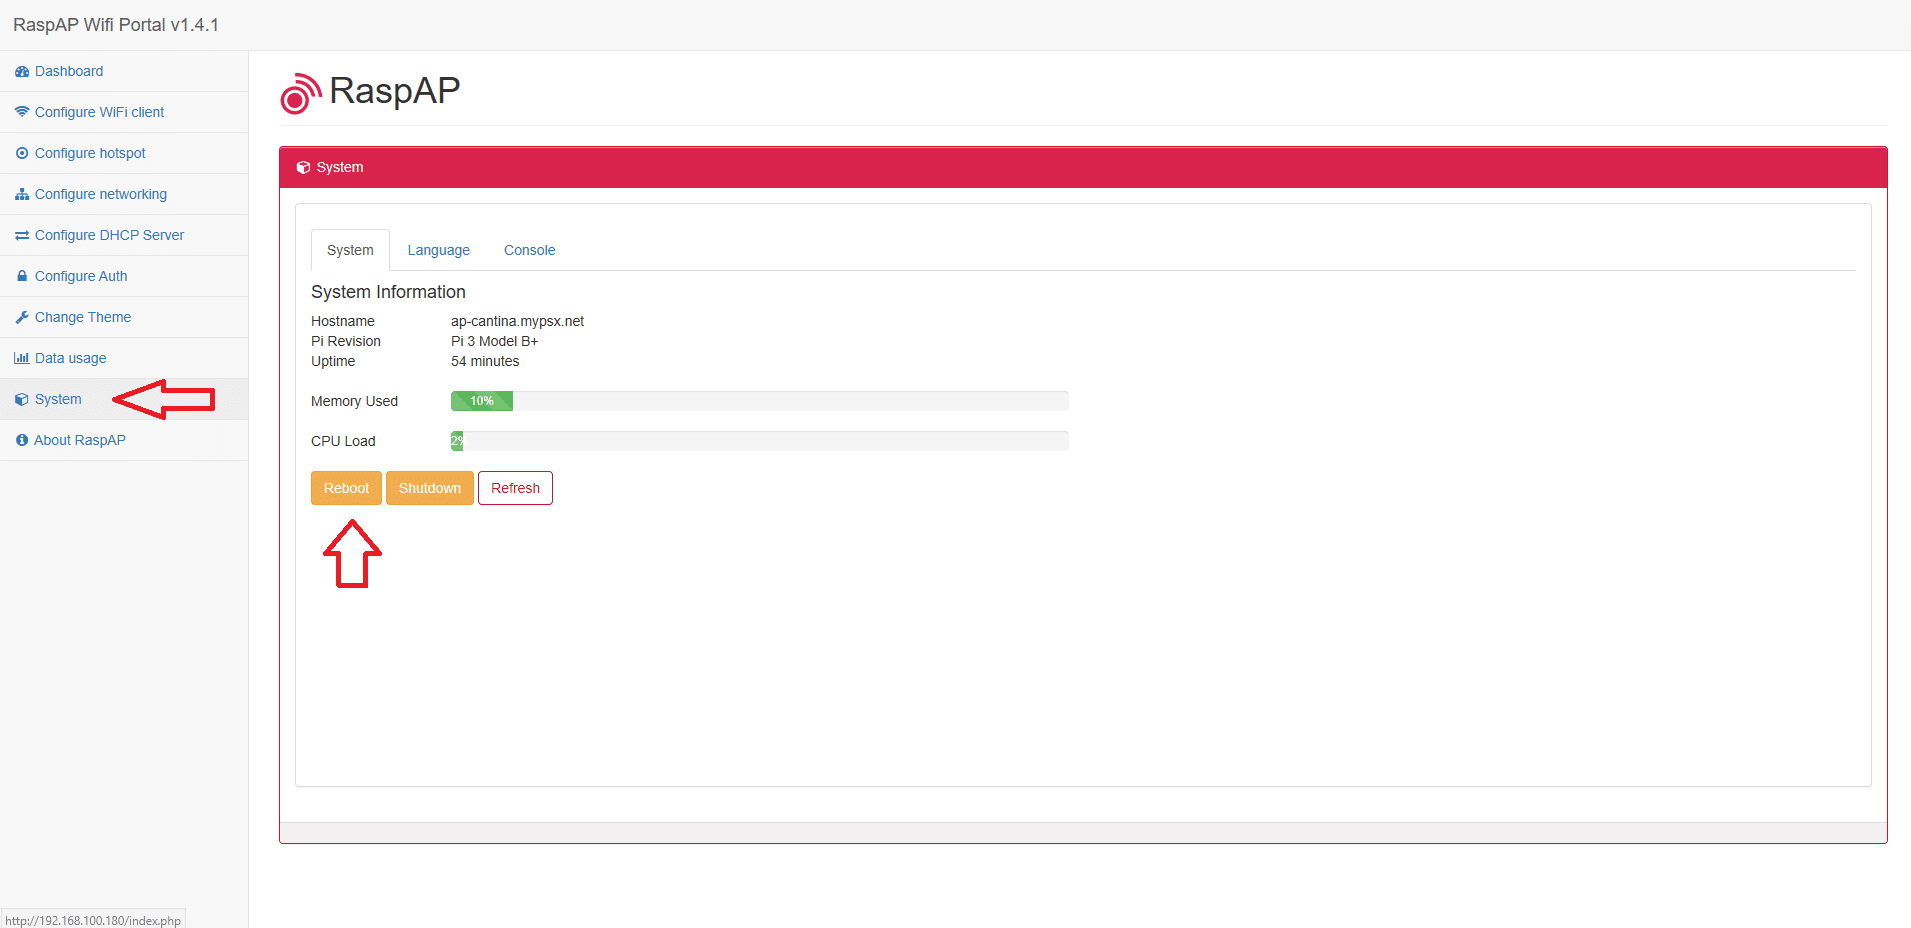Switch to the Language tab
The height and width of the screenshot is (928, 1911).
(x=438, y=250)
